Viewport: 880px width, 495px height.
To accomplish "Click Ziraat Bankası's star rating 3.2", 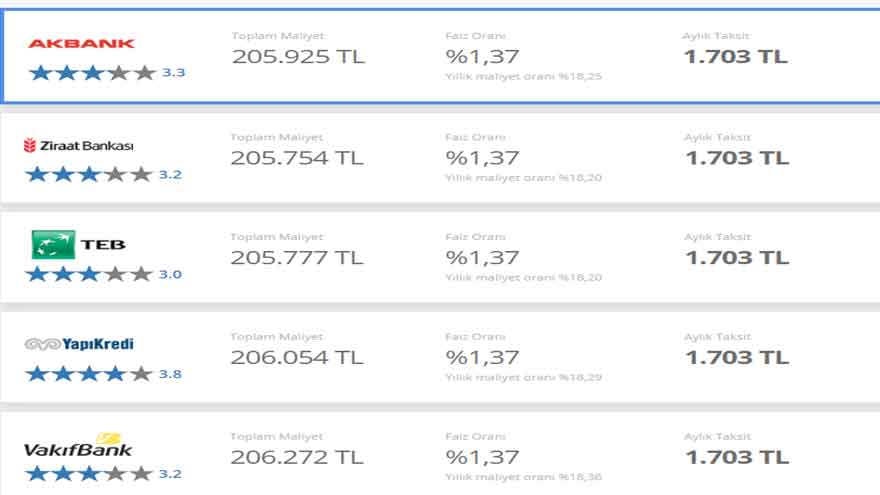I will [x=103, y=174].
